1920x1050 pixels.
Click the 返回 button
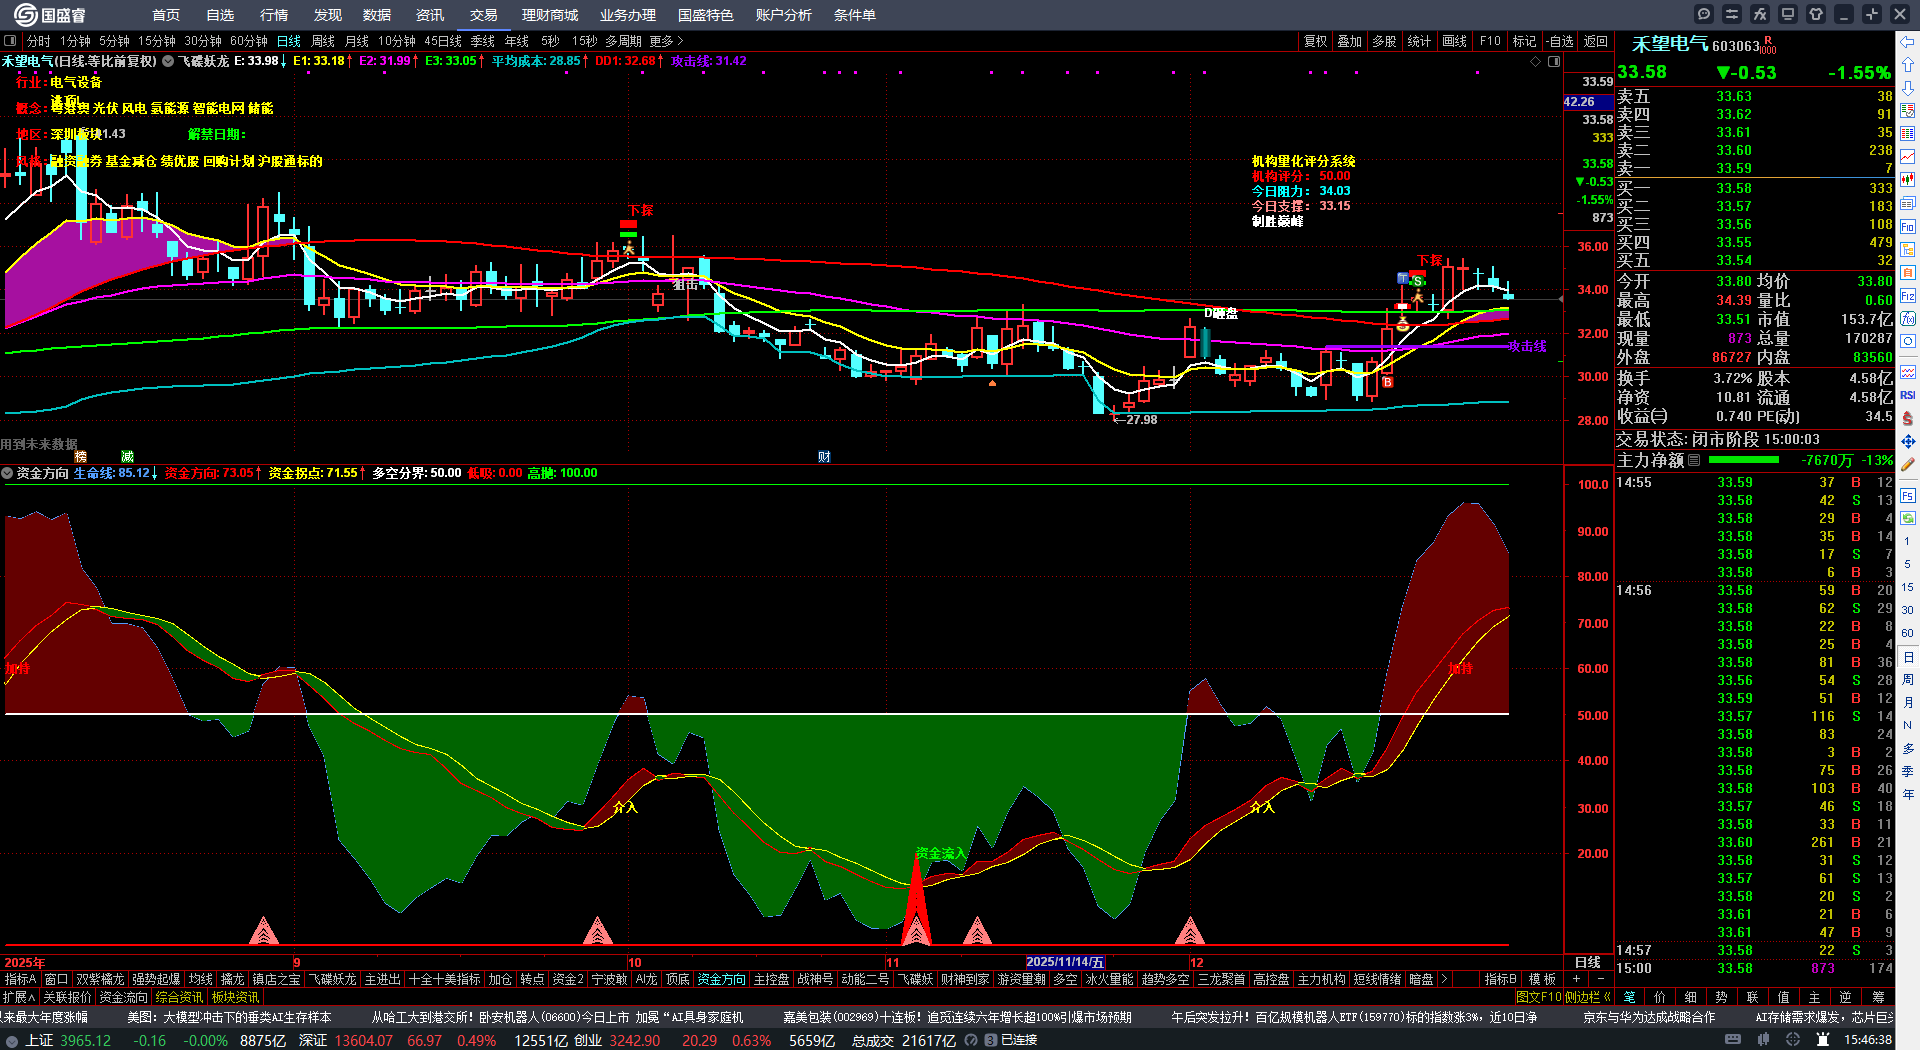1595,41
